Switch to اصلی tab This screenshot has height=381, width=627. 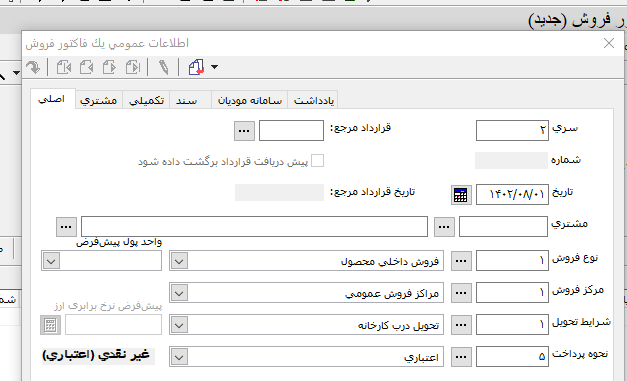[52, 99]
